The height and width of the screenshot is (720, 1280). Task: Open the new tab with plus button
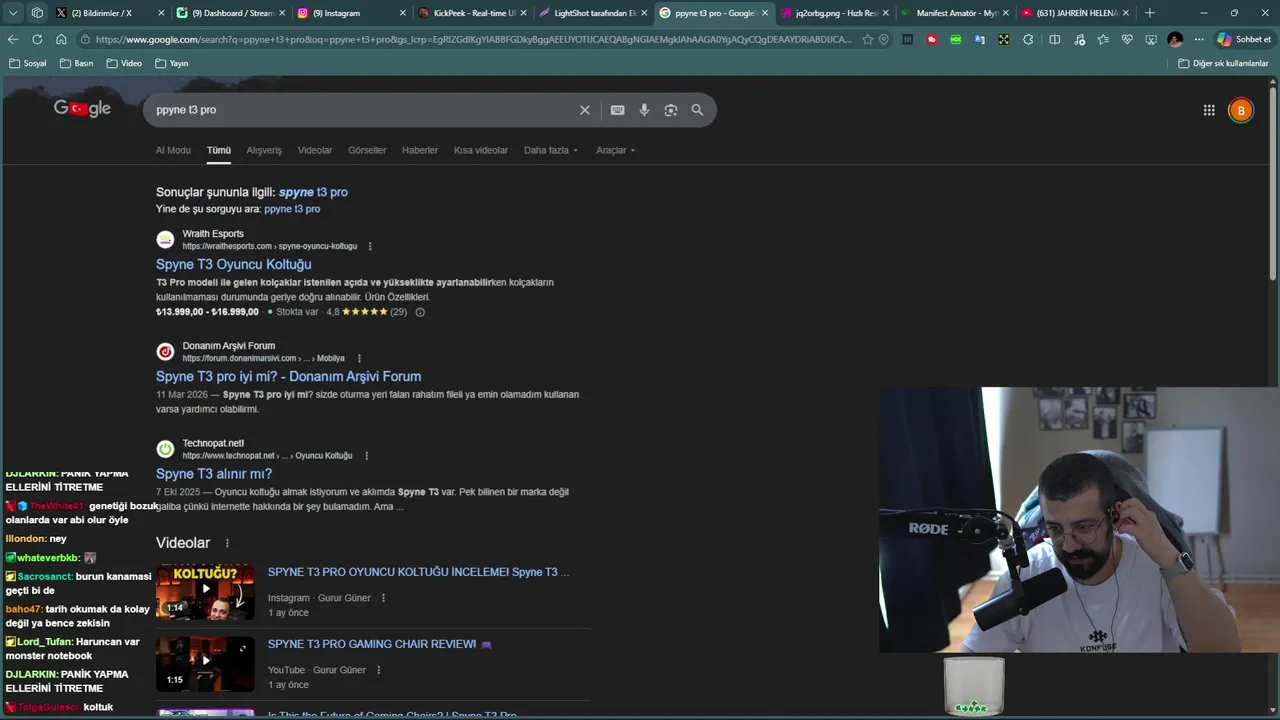[1149, 13]
